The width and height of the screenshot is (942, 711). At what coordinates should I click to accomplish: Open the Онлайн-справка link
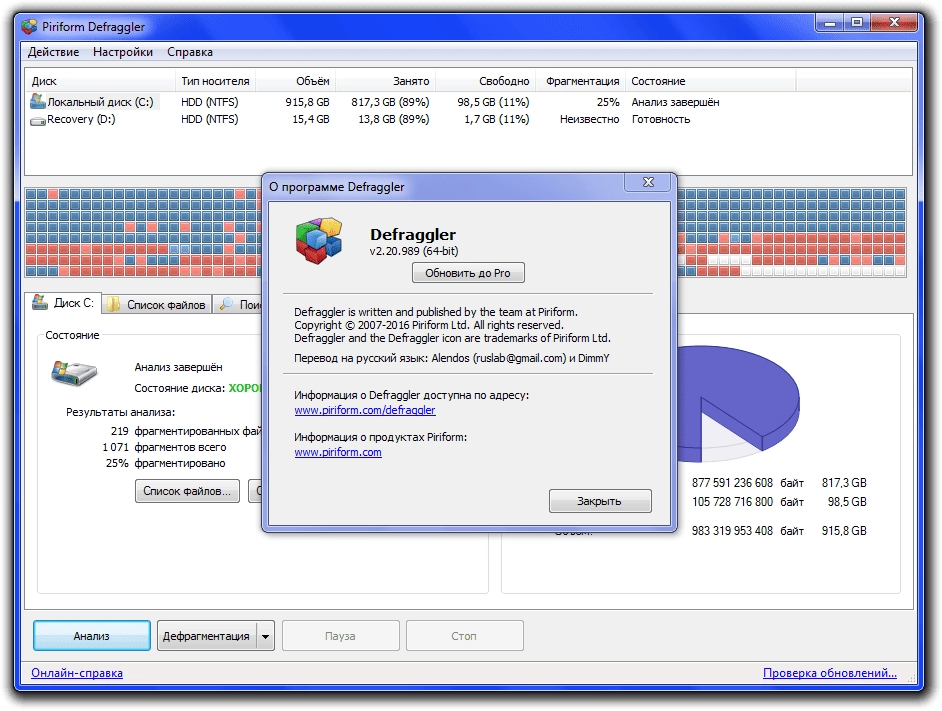tap(77, 673)
